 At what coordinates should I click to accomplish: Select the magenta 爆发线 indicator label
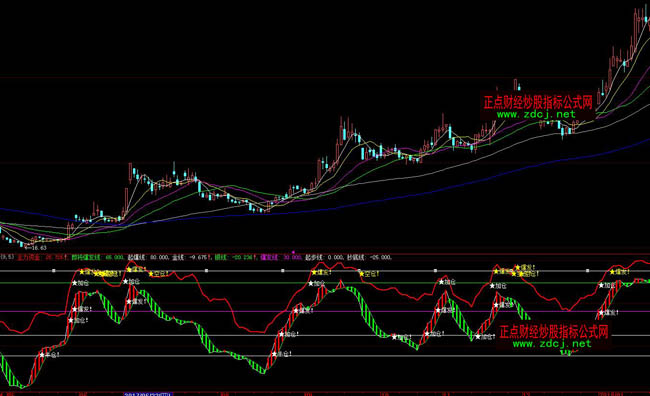click(x=269, y=258)
